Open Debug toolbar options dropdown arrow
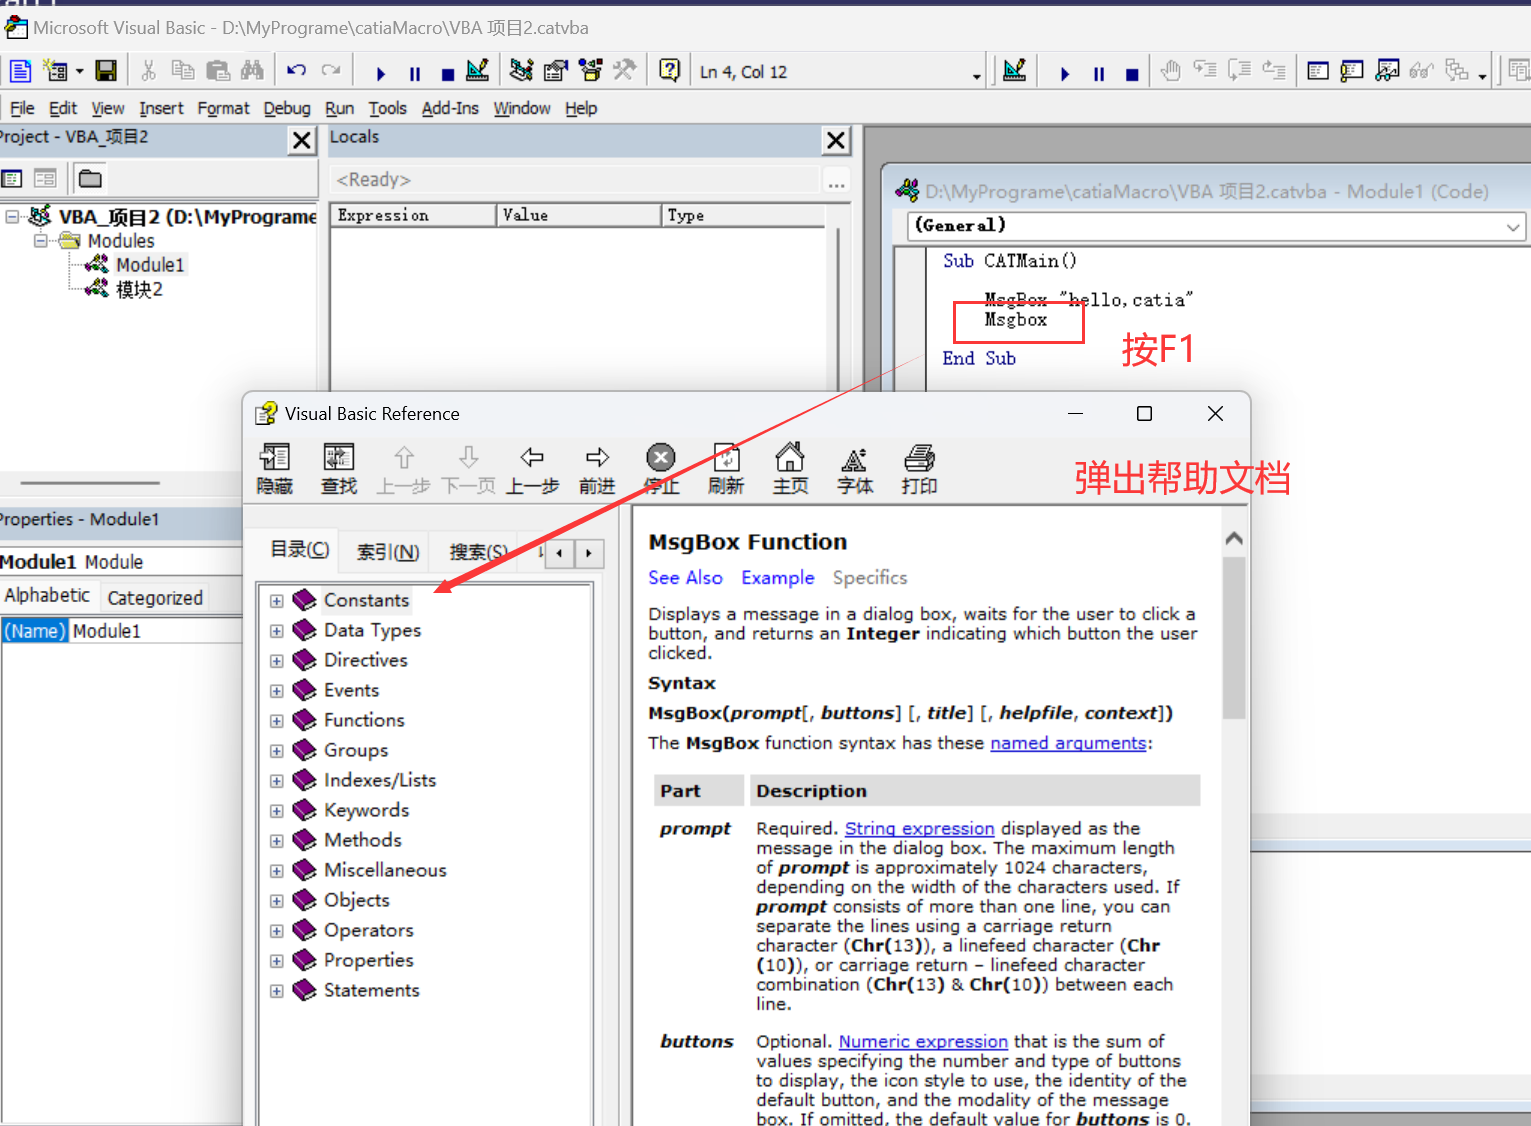 (1483, 76)
